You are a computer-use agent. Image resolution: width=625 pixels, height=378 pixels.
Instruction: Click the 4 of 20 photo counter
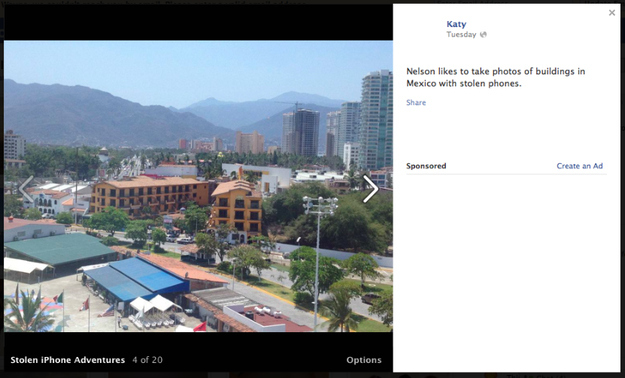tap(147, 360)
